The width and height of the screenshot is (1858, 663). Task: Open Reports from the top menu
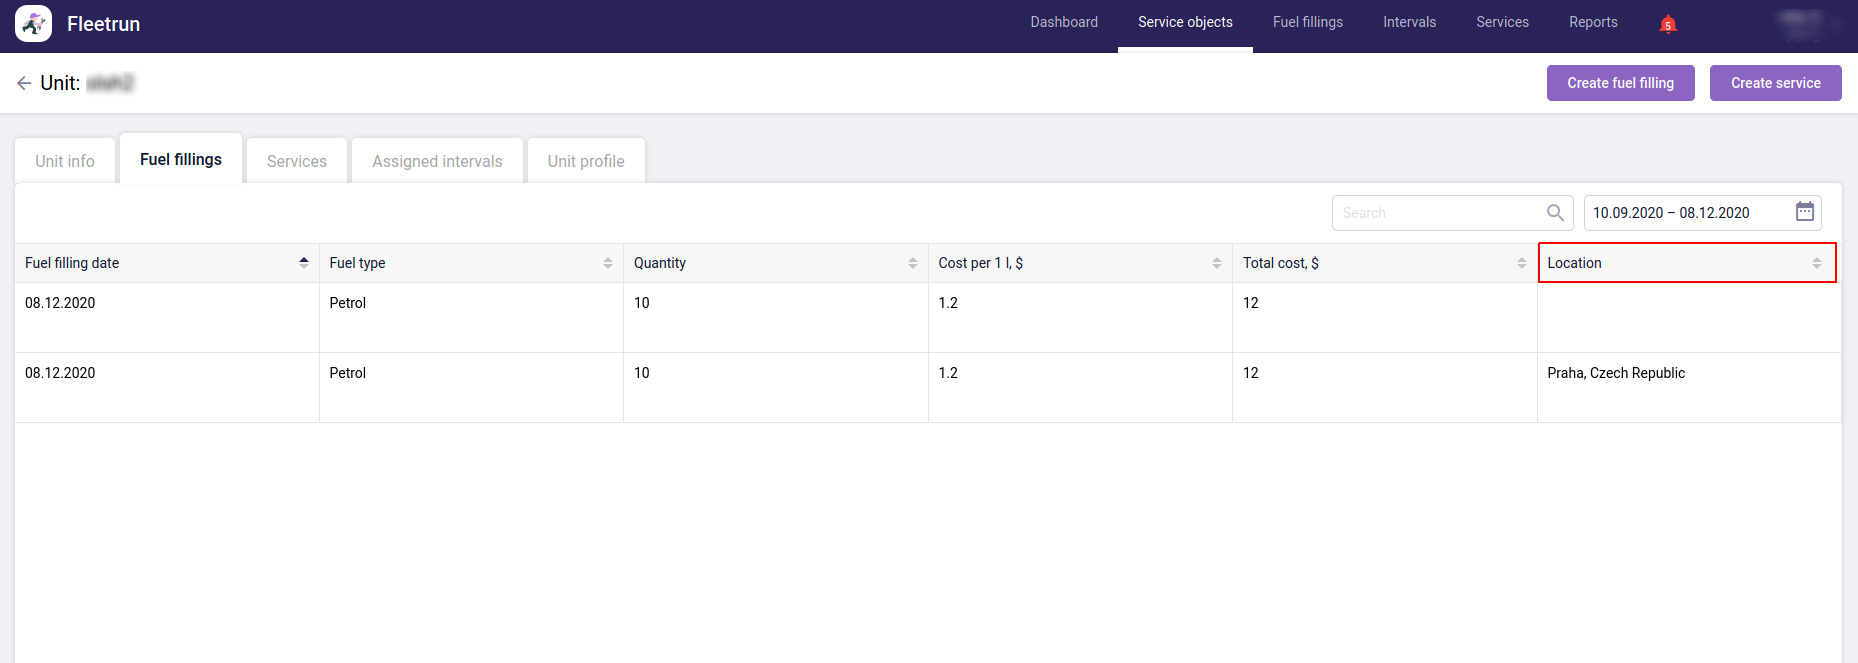coord(1592,22)
